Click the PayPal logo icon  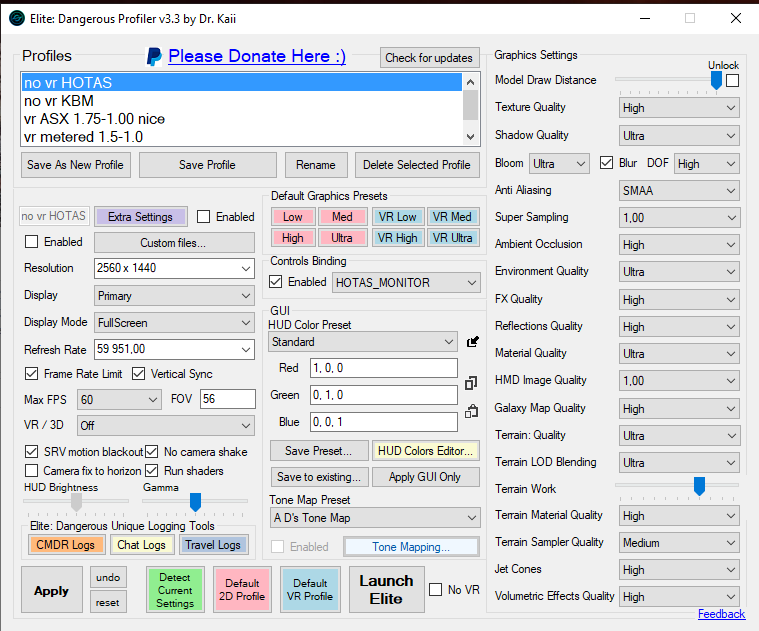pos(154,57)
